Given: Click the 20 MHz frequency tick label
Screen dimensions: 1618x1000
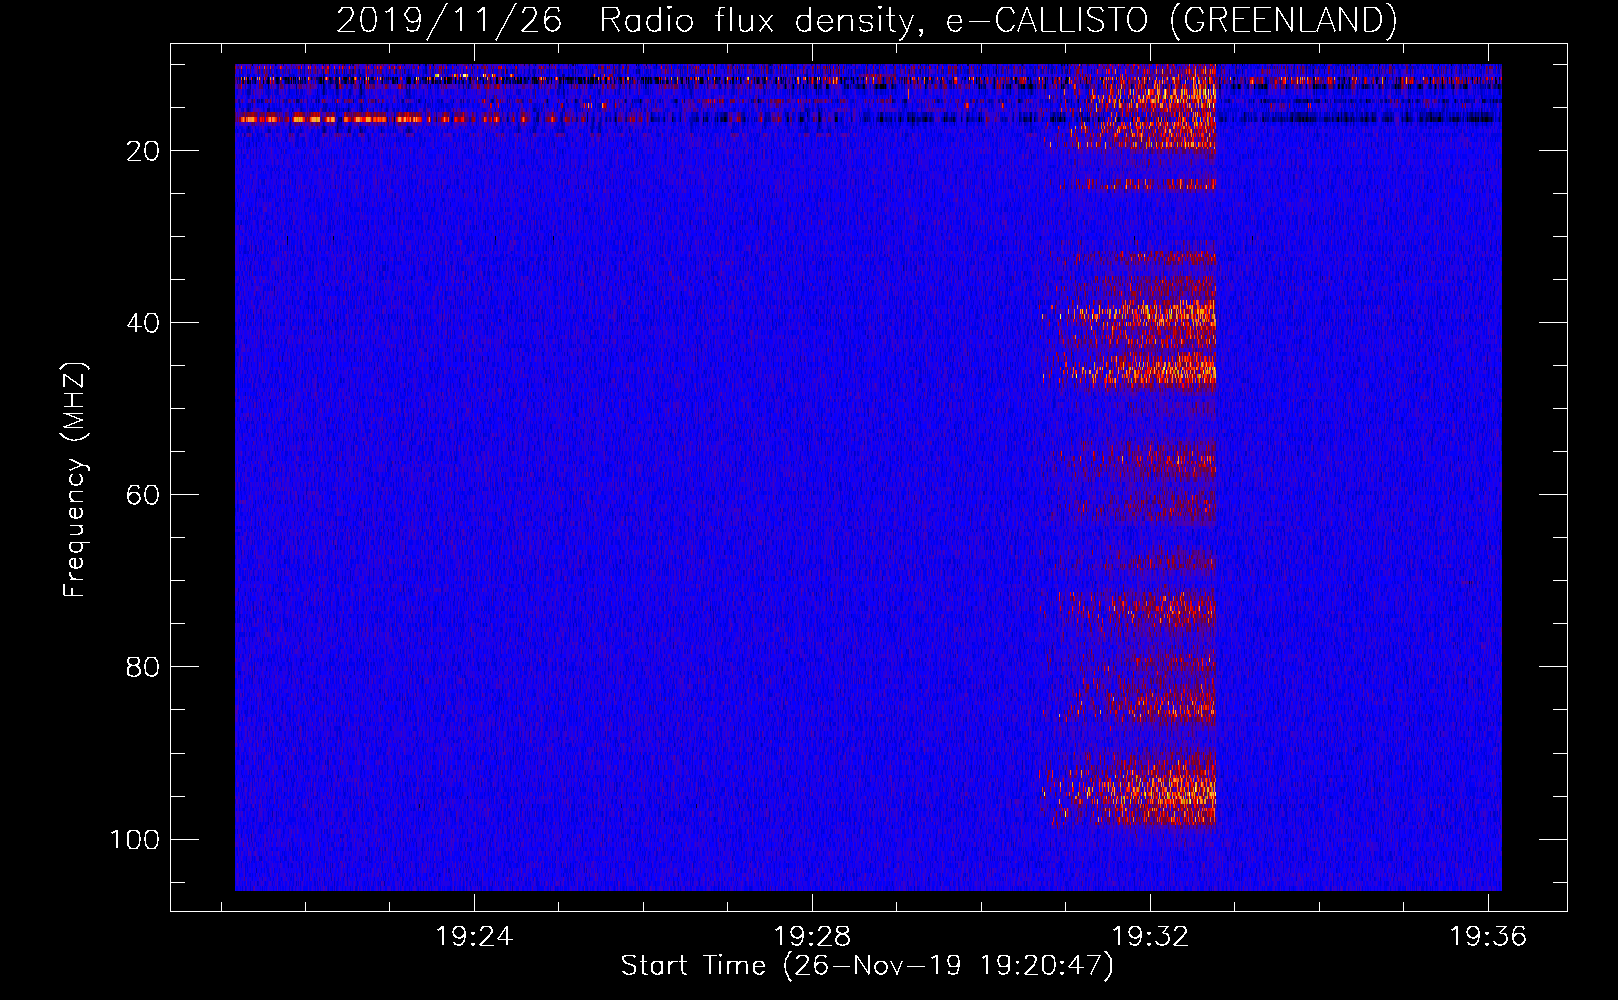Looking at the screenshot, I should coord(143,151).
